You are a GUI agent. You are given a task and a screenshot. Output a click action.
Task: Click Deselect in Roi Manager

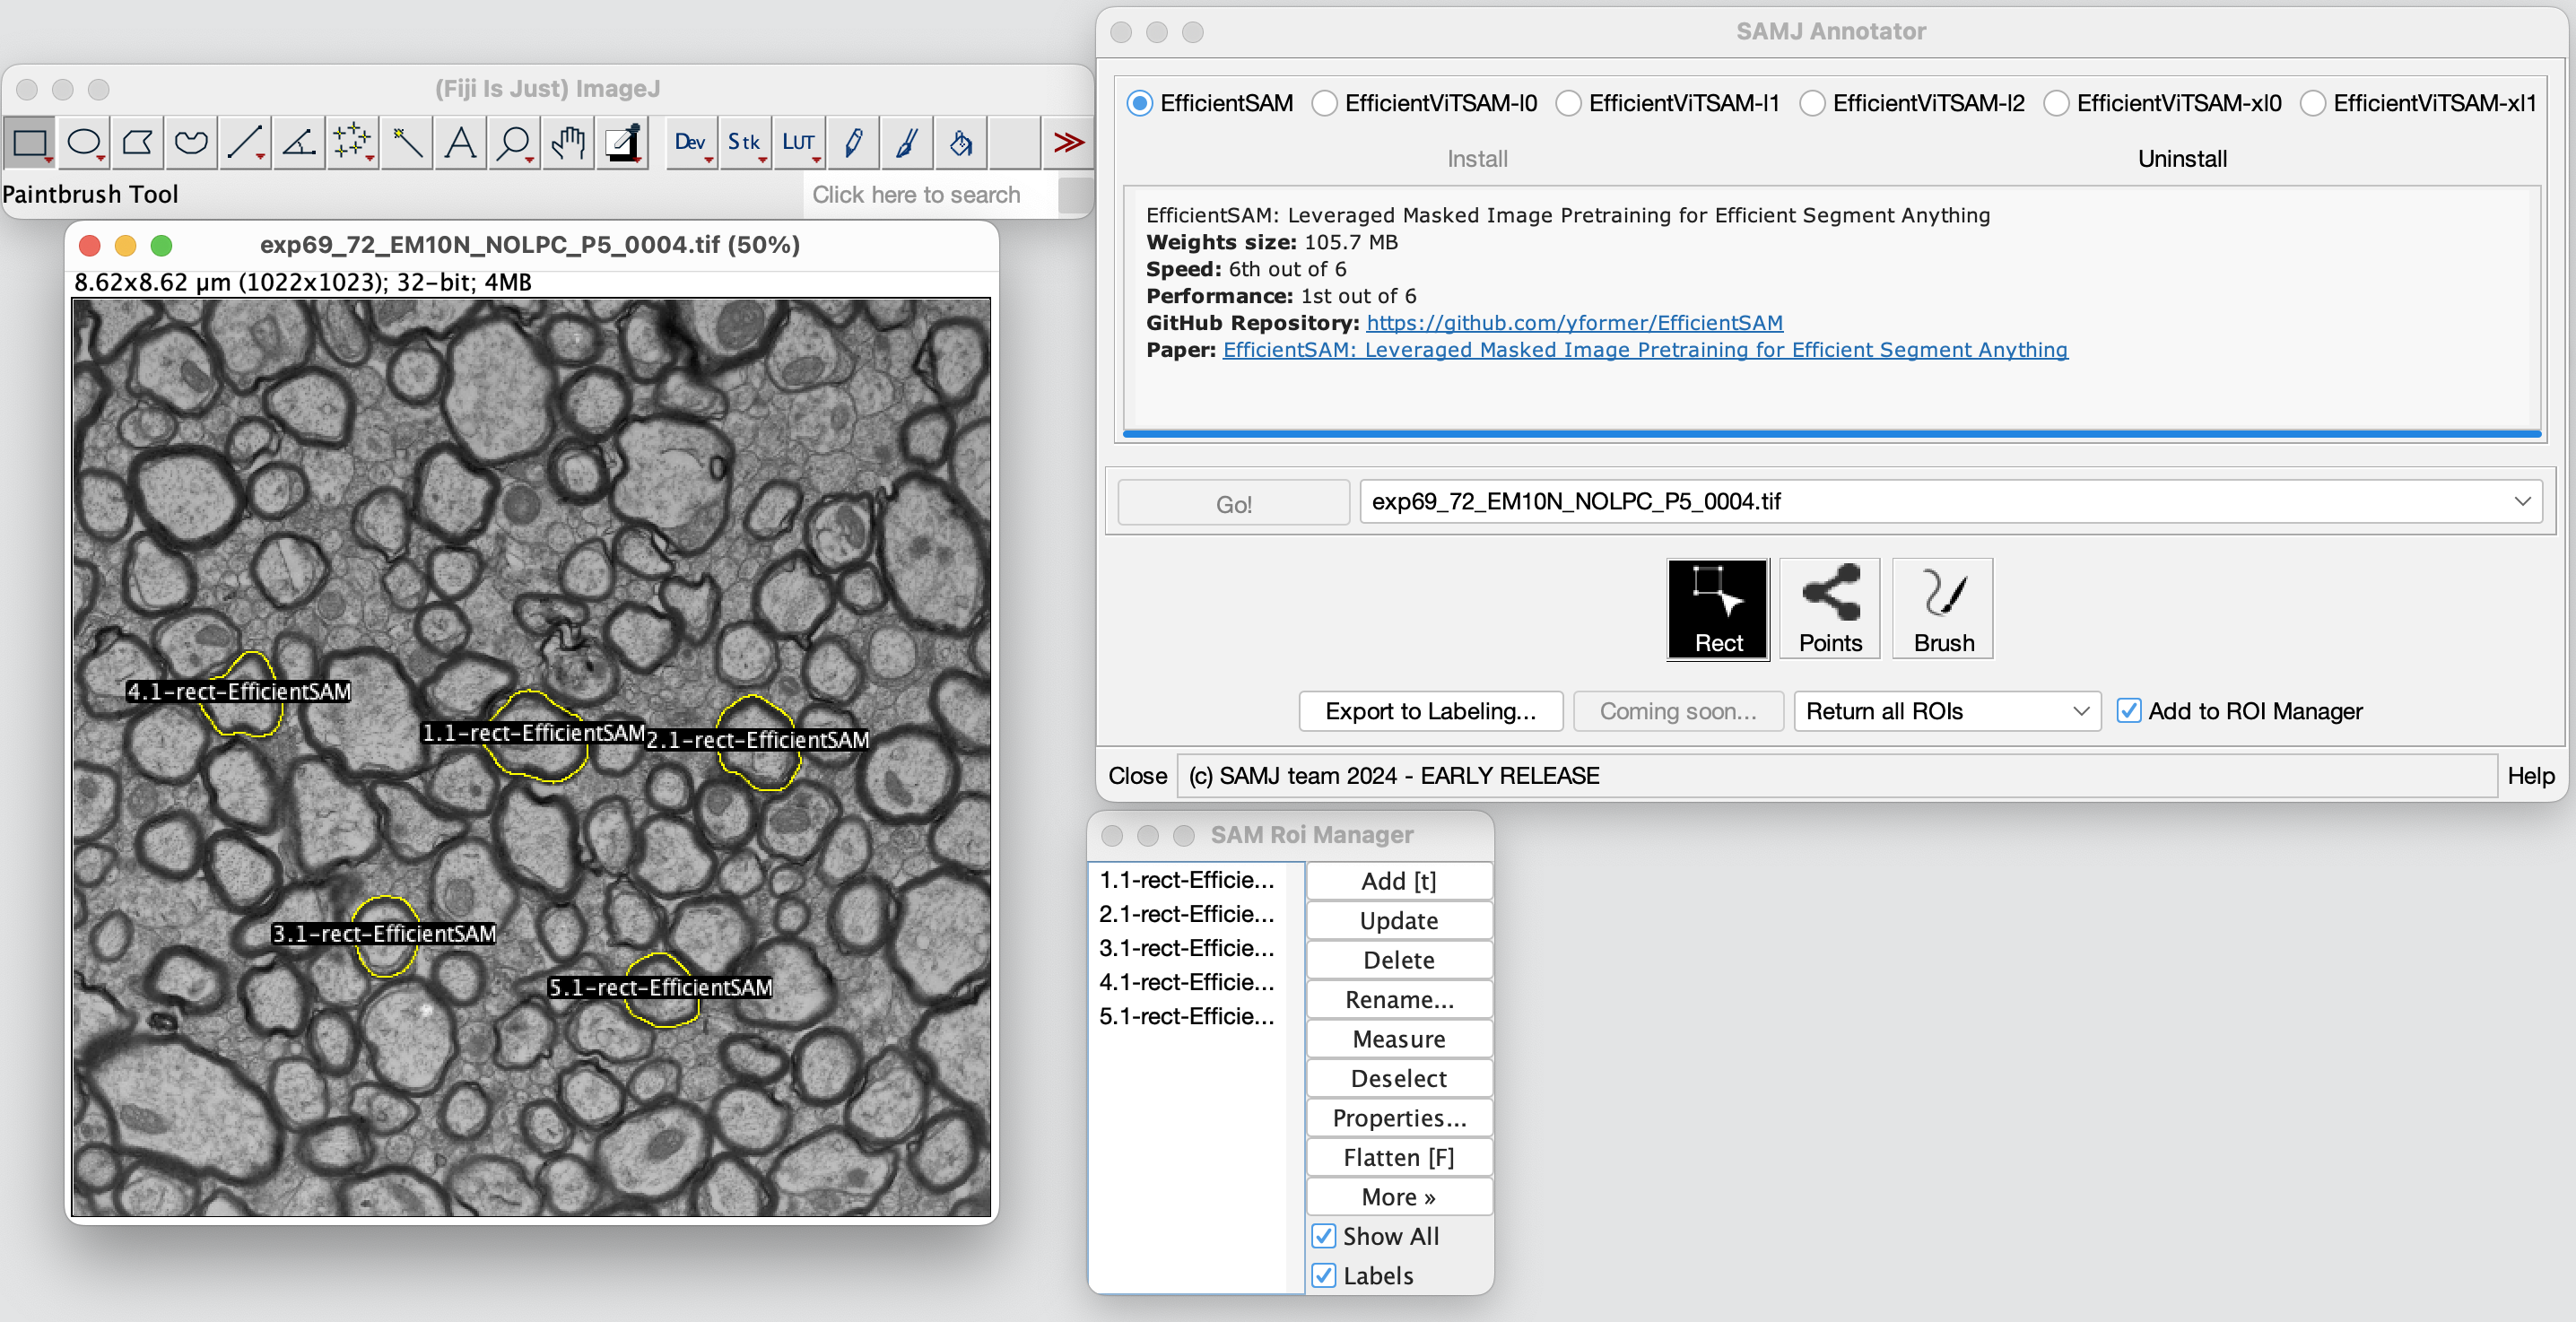[1399, 1079]
